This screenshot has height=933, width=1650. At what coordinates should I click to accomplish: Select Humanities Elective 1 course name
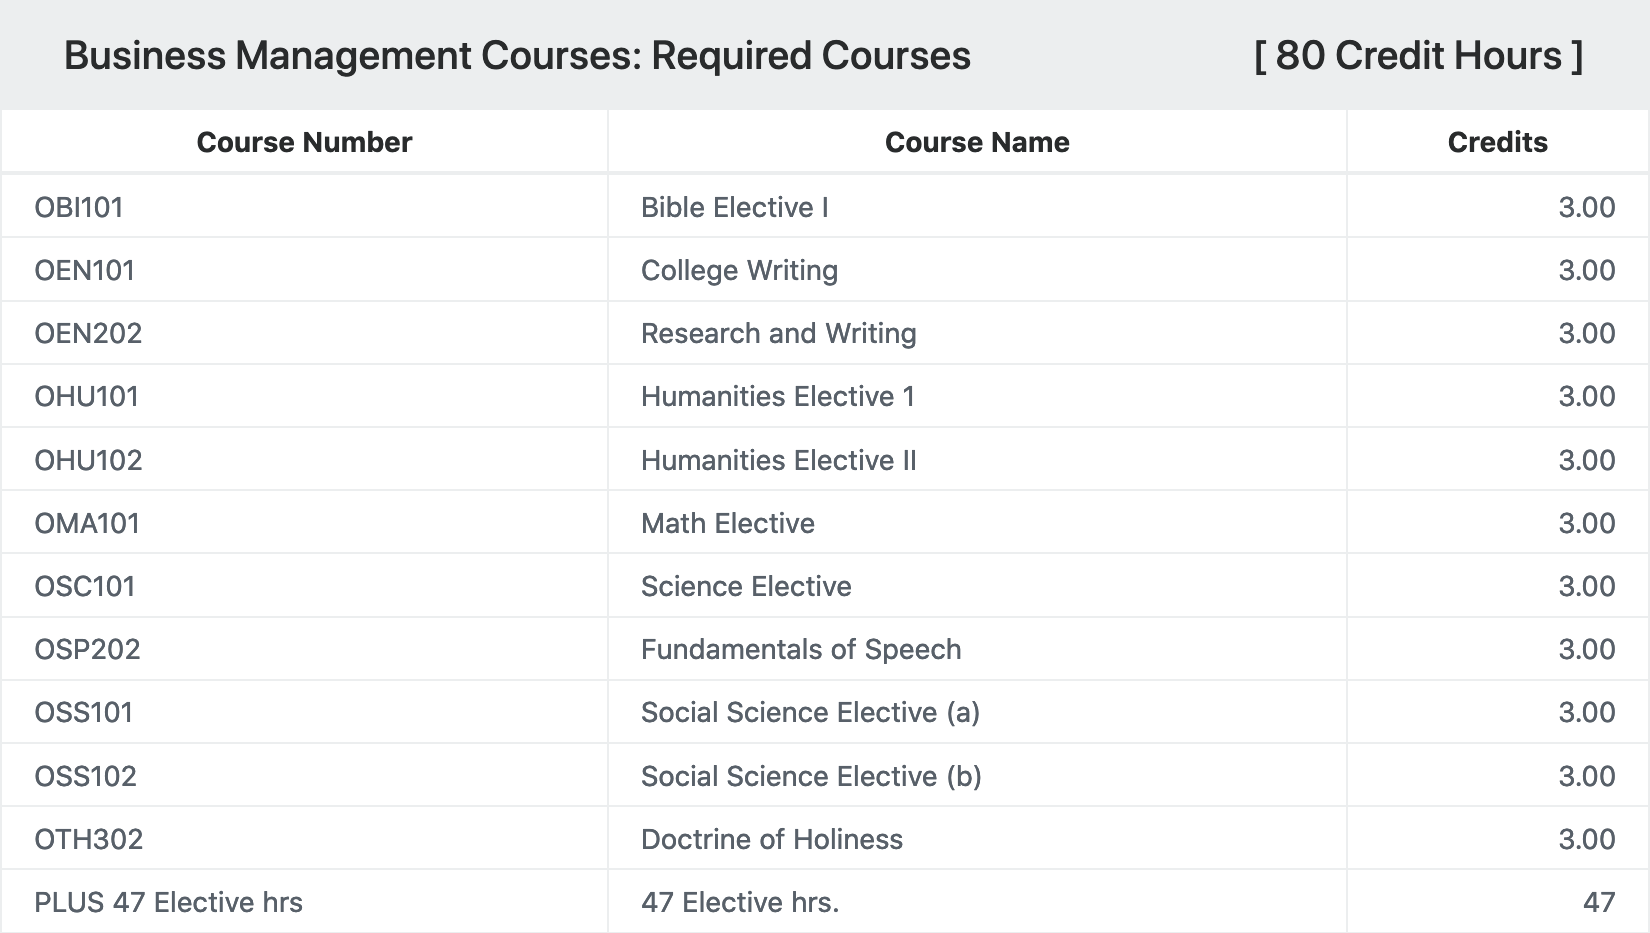pyautogui.click(x=778, y=396)
